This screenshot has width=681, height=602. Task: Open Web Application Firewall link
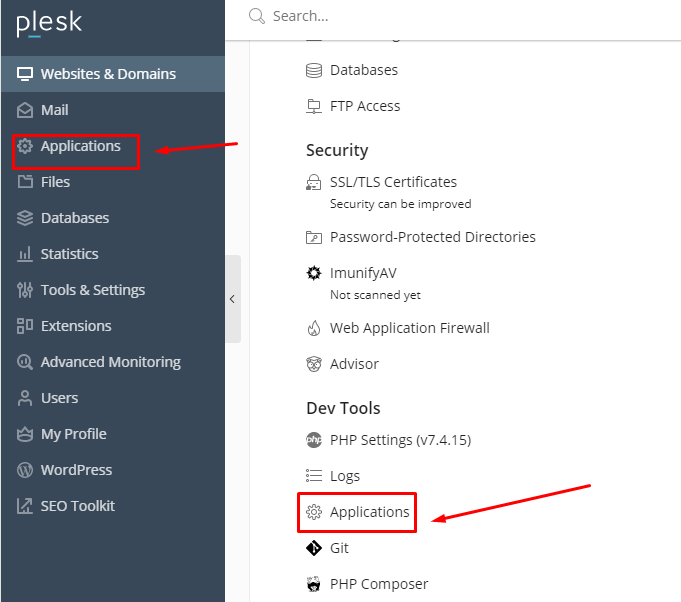point(410,328)
